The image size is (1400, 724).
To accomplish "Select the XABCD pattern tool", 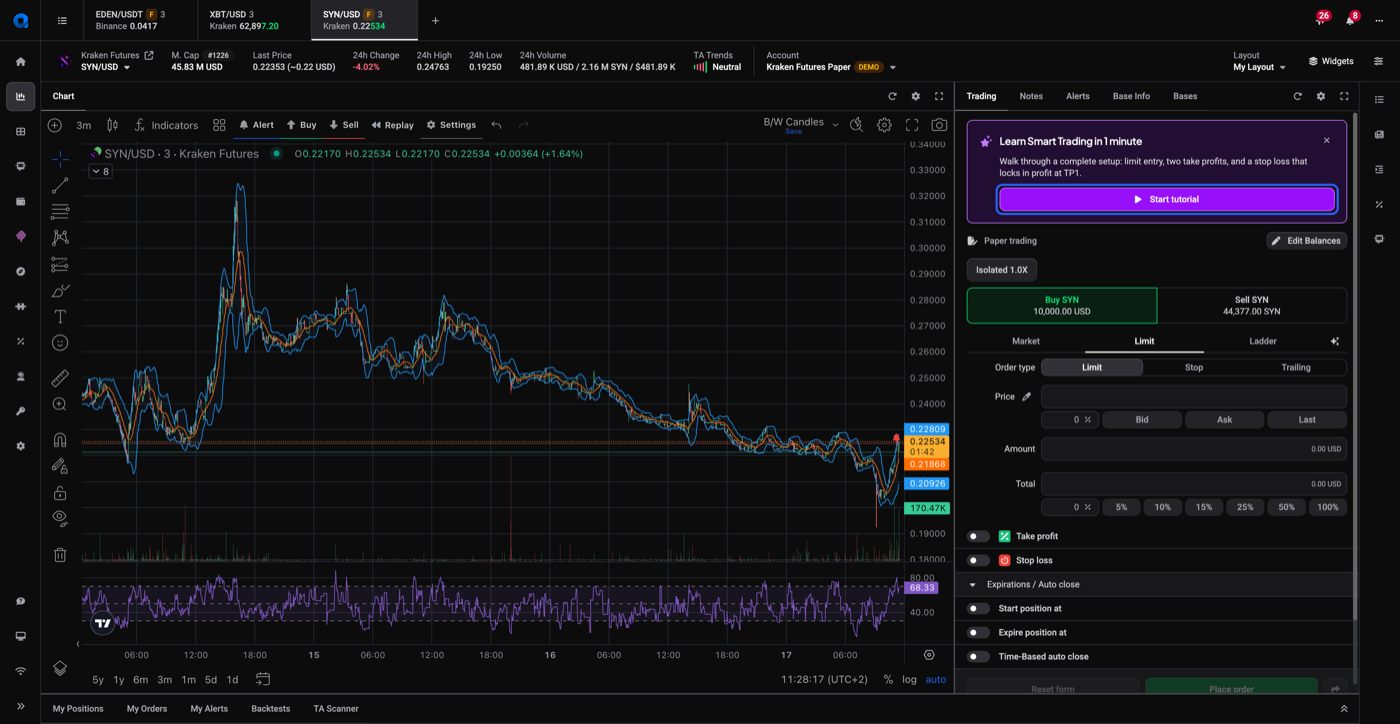I will (x=60, y=238).
